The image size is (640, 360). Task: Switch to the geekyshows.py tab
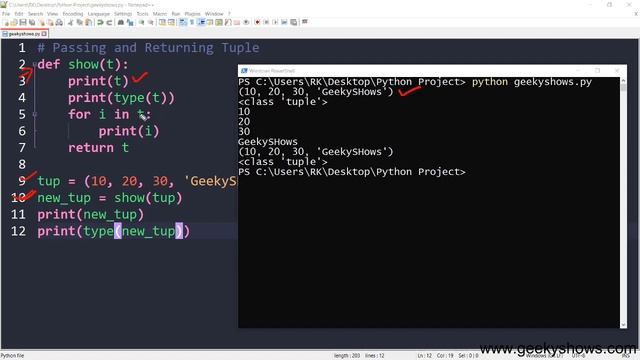[24, 34]
